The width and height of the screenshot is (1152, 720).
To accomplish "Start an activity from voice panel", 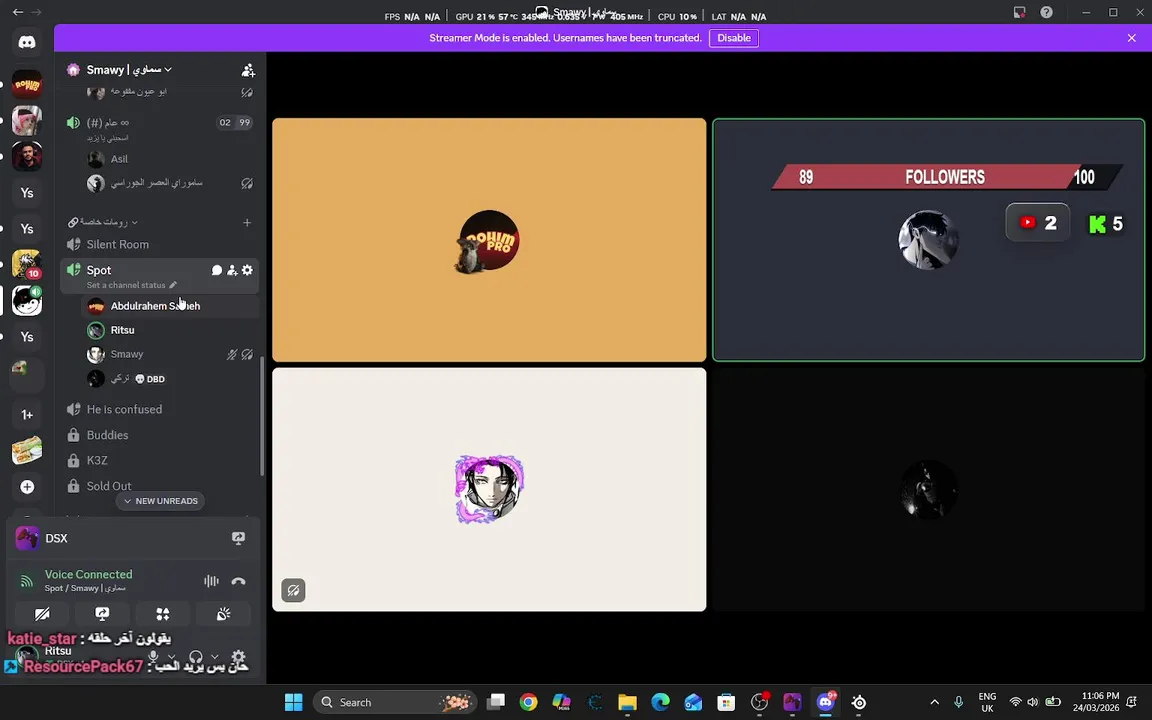I will (163, 613).
